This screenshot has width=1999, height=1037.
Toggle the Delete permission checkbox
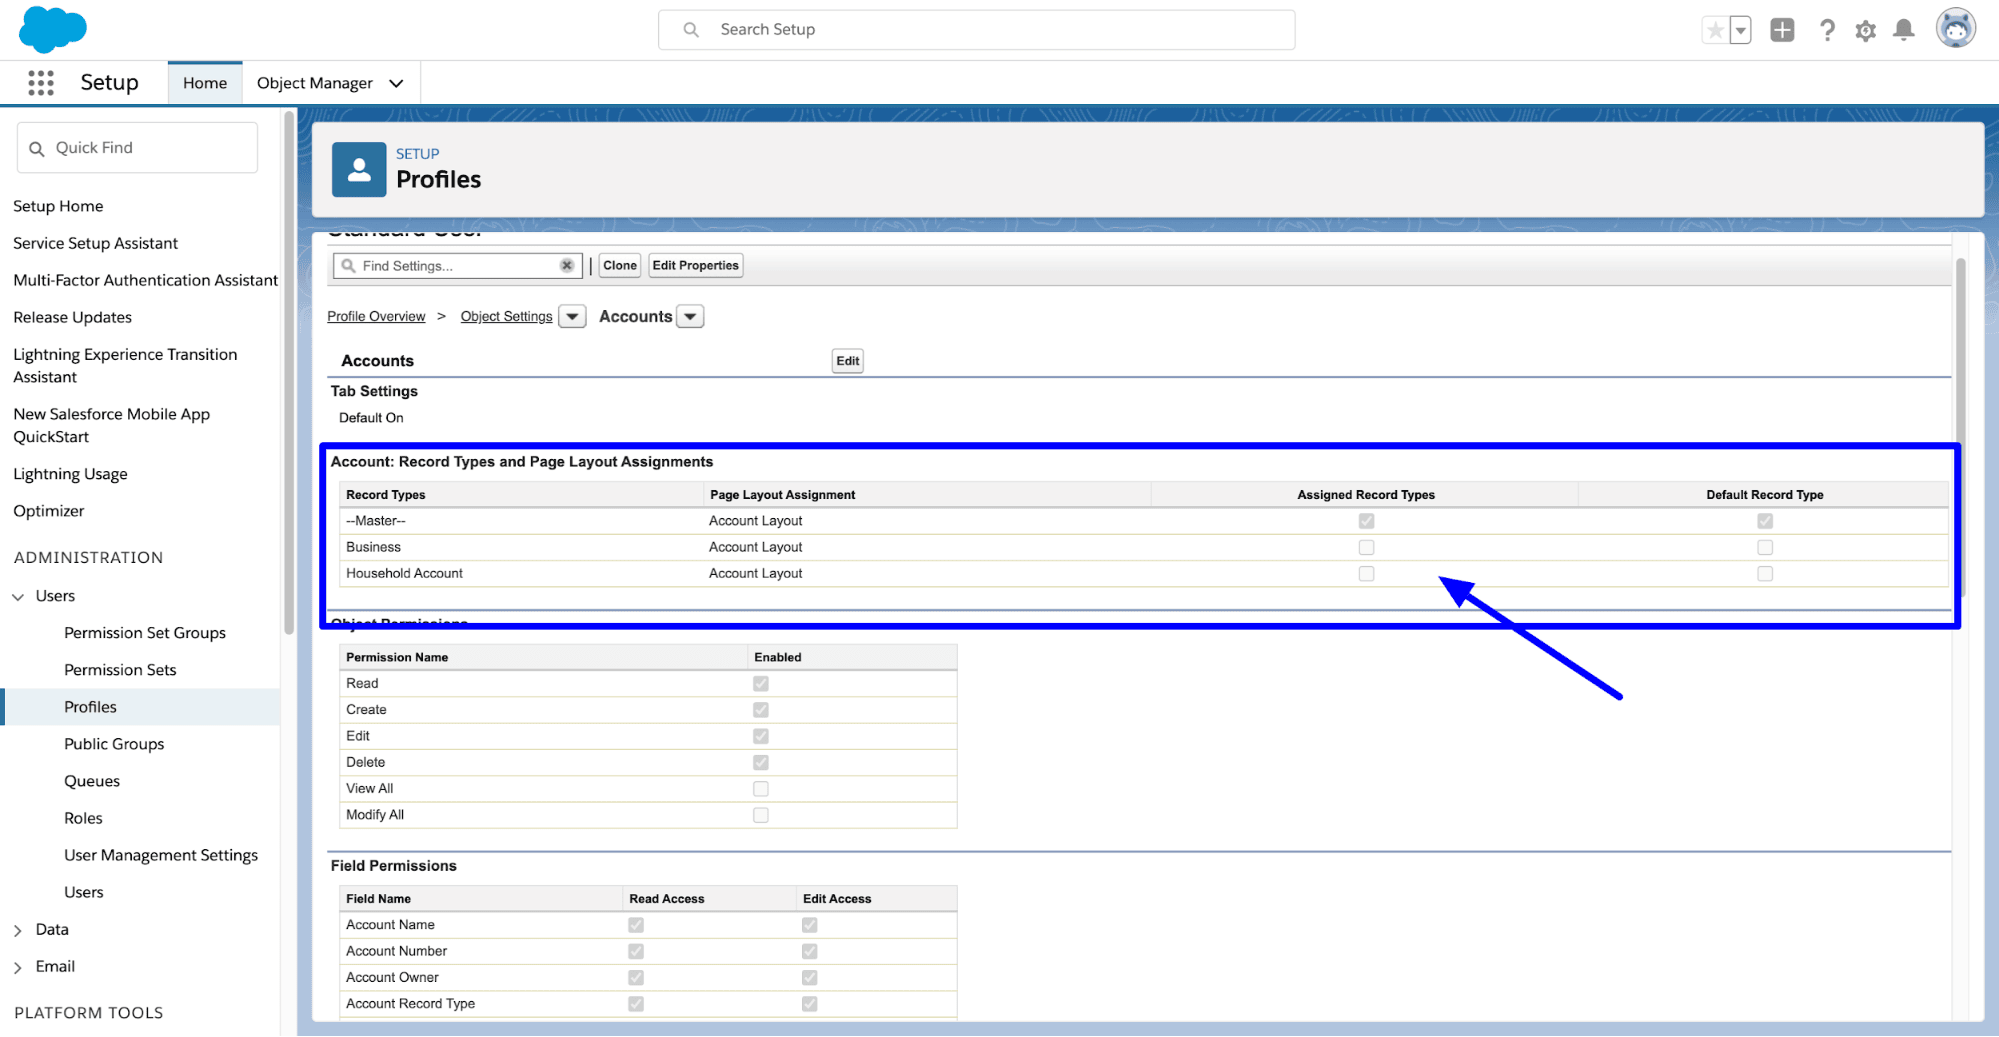click(x=761, y=763)
